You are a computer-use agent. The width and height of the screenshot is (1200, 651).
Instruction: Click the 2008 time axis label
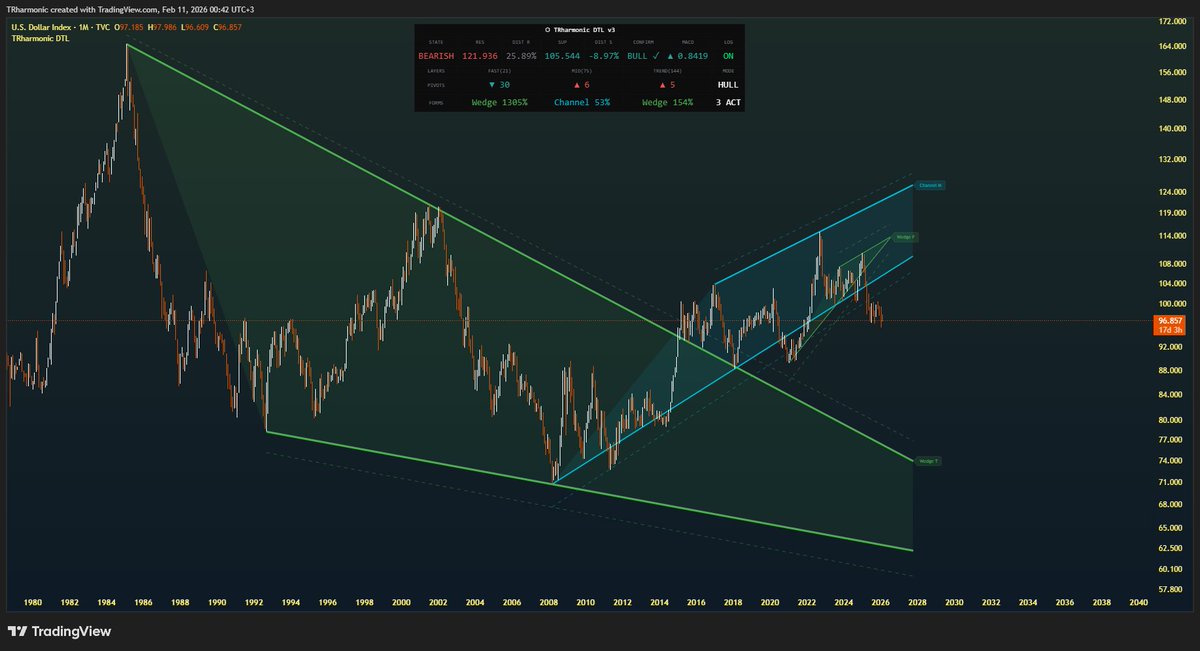click(548, 603)
